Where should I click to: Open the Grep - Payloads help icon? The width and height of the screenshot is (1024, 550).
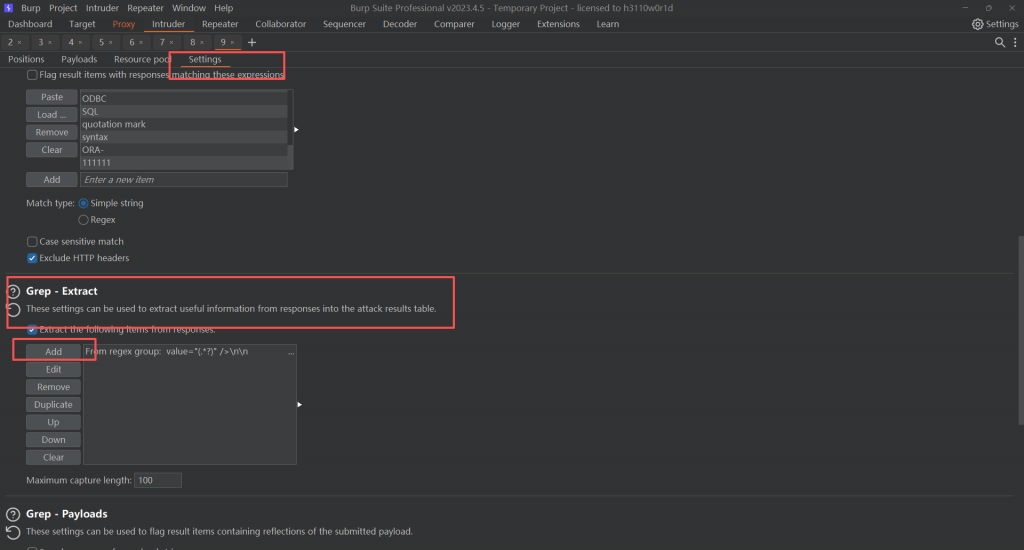[x=13, y=515]
